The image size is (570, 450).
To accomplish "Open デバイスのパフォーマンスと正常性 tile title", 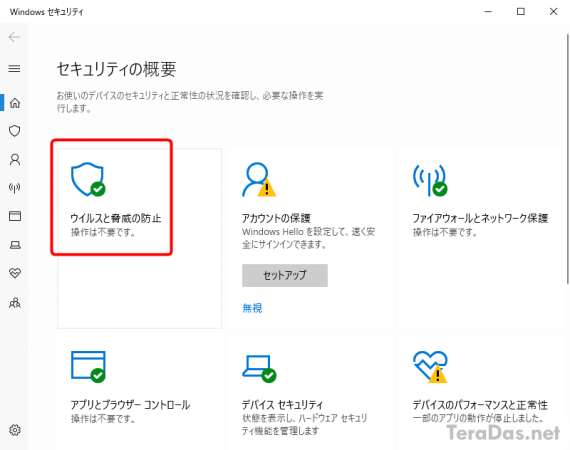I will tap(480, 405).
